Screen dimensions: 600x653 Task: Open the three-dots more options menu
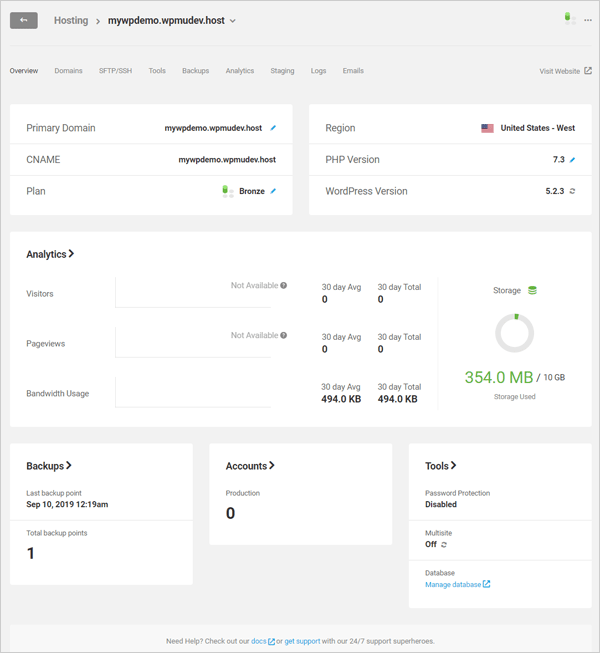click(588, 20)
